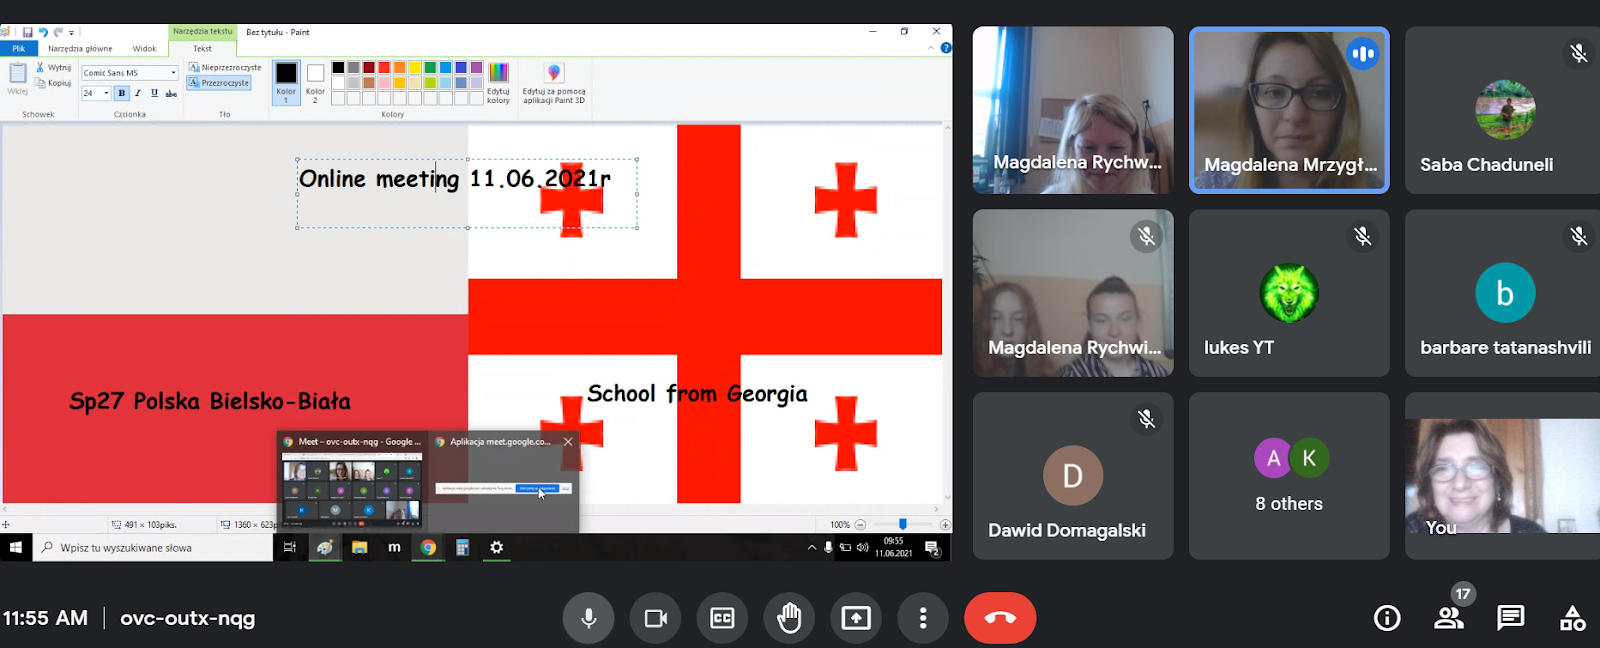Open Settings gear on the taskbar

[x=496, y=547]
